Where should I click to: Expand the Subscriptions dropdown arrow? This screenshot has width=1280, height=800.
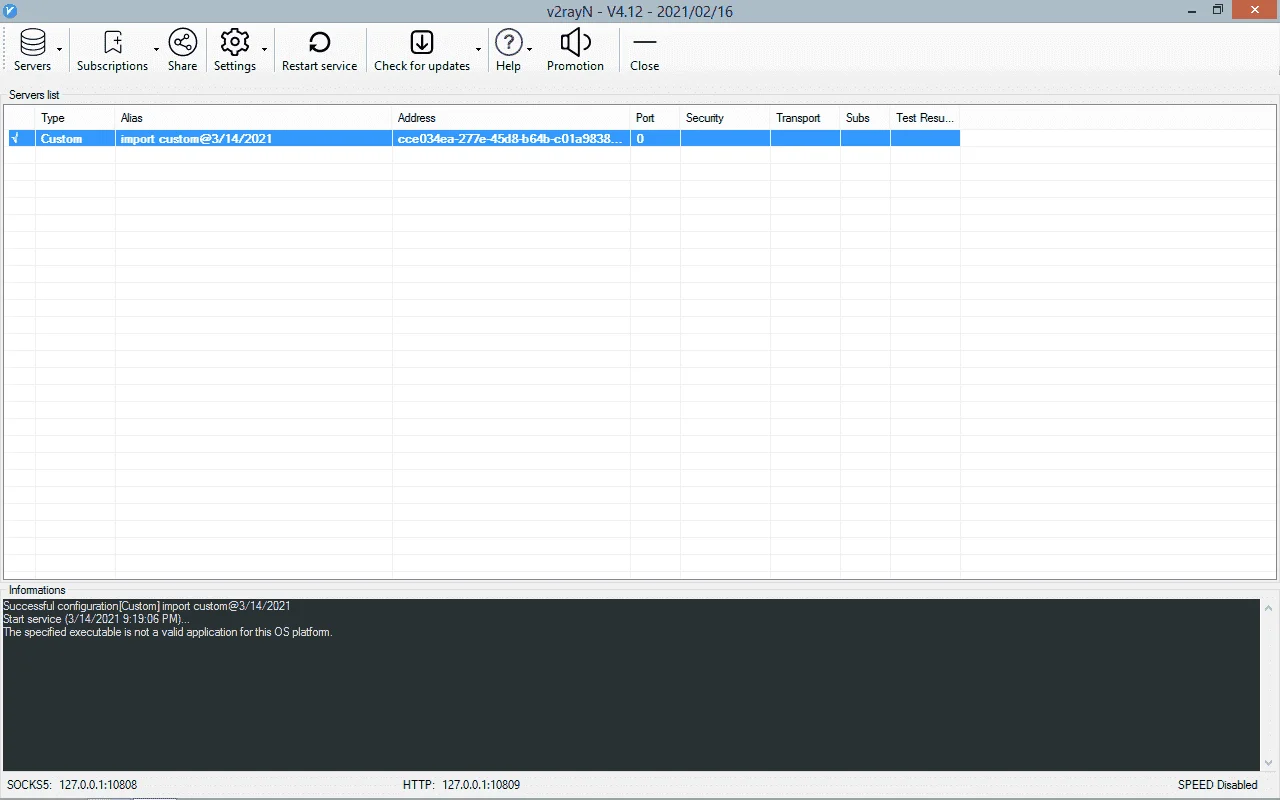pyautogui.click(x=156, y=50)
